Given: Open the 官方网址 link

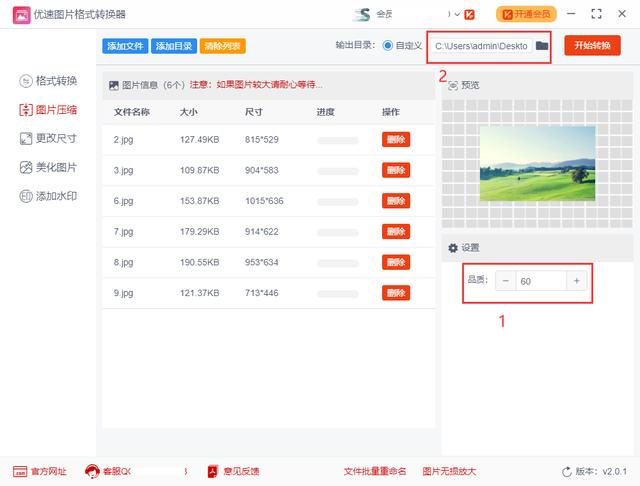Looking at the screenshot, I should [40, 472].
